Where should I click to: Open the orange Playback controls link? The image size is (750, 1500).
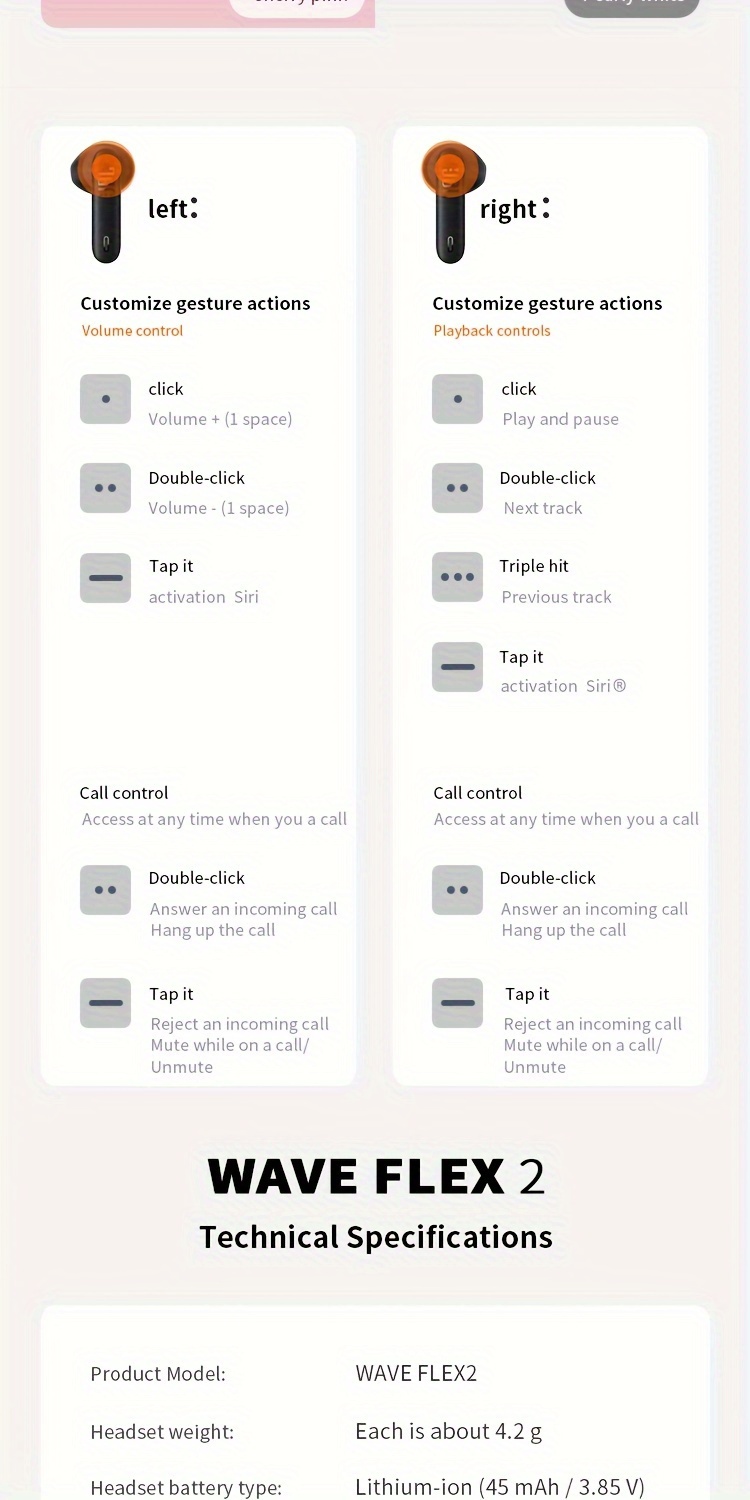click(491, 331)
